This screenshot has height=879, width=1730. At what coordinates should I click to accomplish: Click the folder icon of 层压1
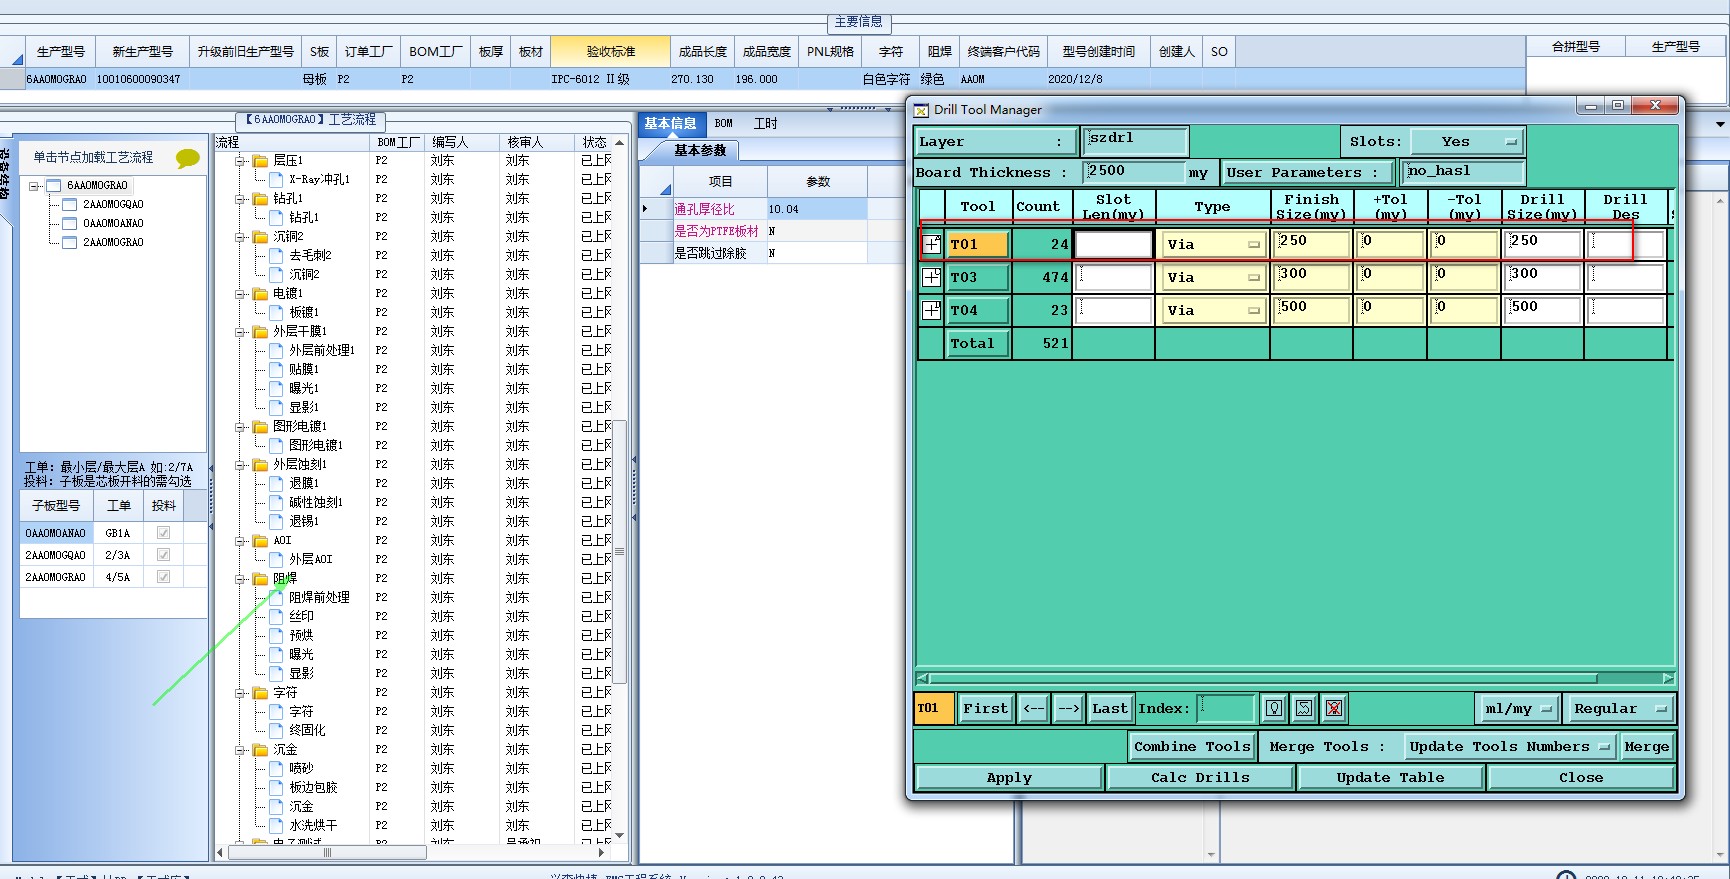[261, 161]
